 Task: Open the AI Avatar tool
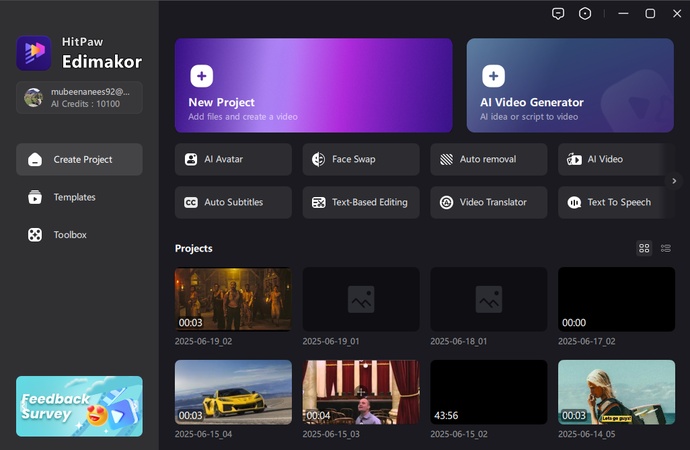[x=233, y=159]
